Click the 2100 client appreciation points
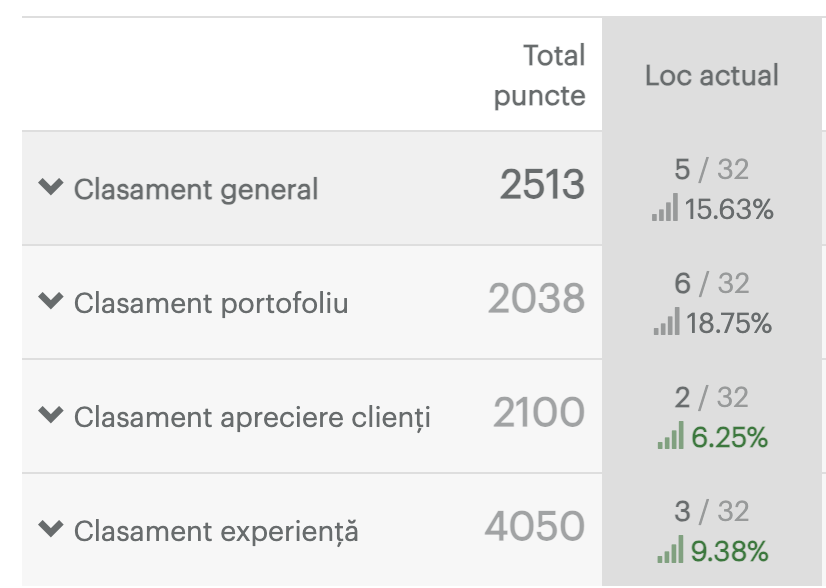826x588 pixels. pyautogui.click(x=539, y=412)
